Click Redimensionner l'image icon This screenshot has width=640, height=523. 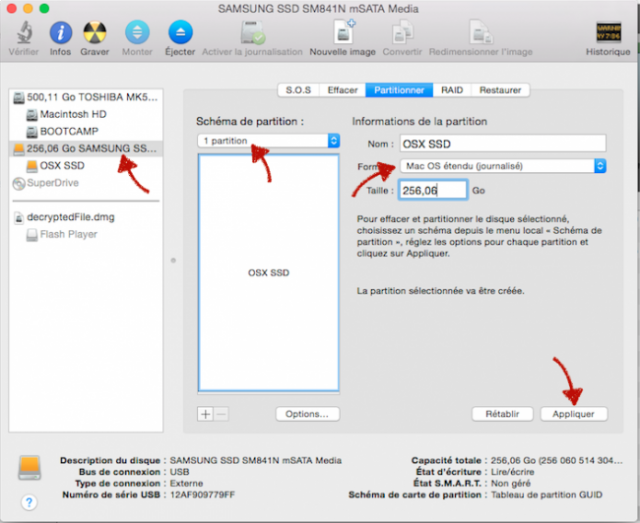[x=481, y=32]
